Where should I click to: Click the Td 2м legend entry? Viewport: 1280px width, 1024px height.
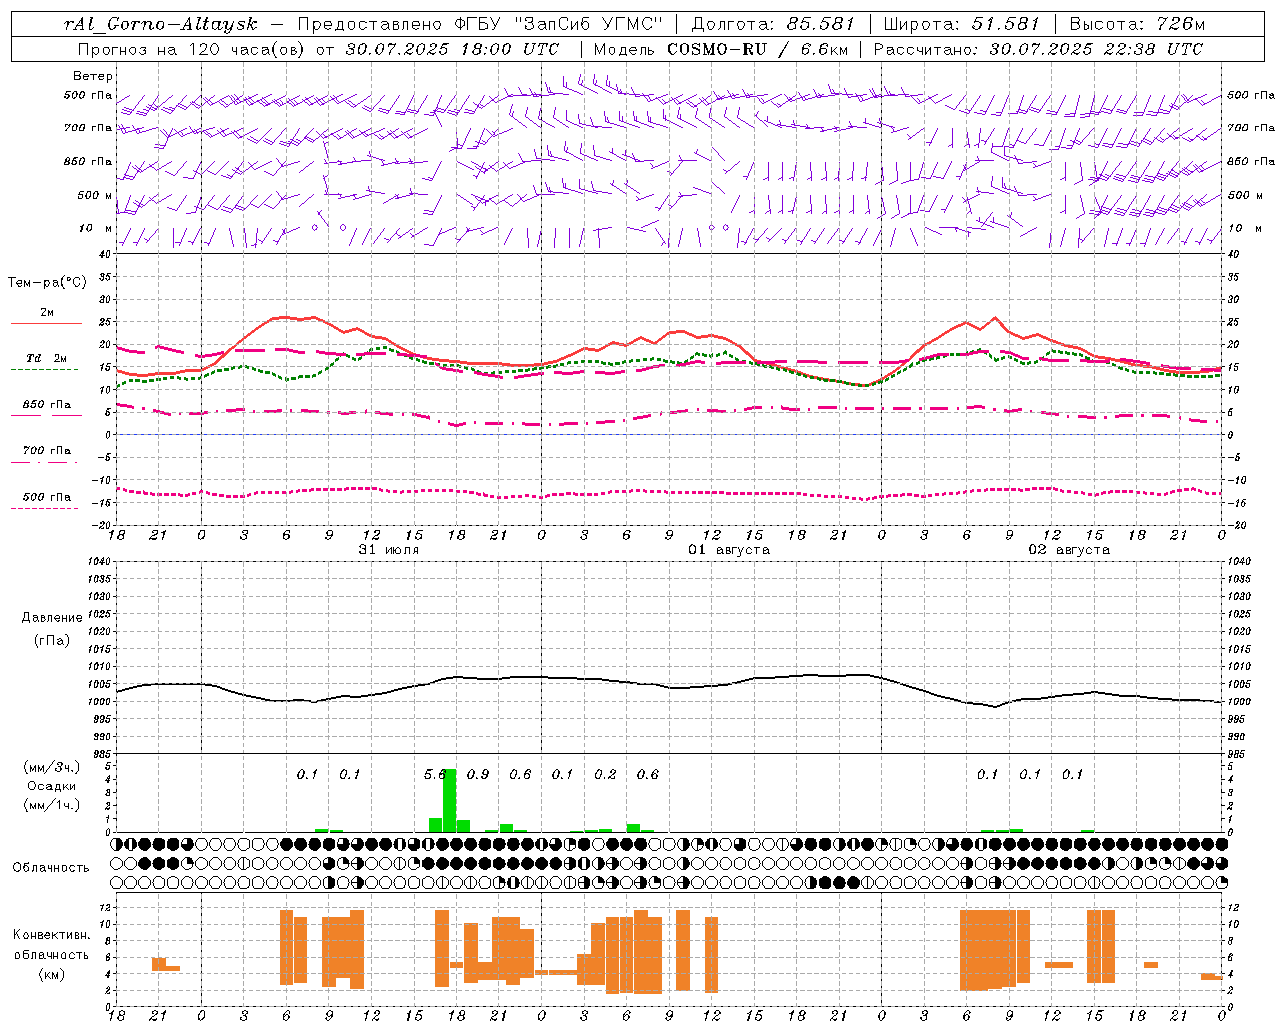46,358
